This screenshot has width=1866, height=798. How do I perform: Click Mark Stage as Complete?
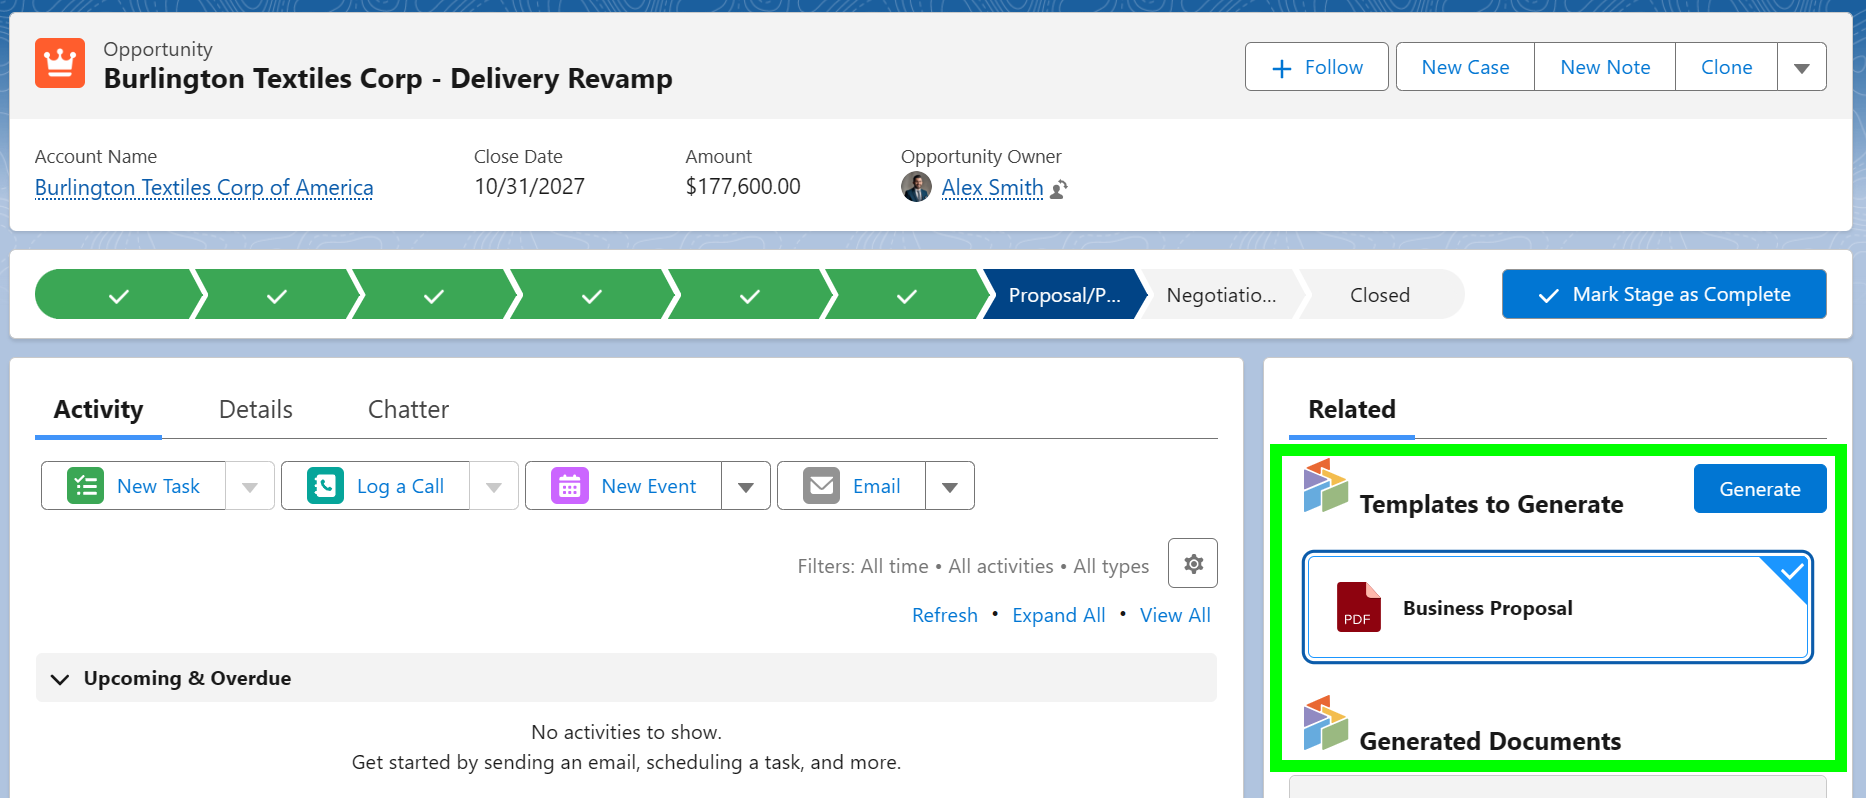[x=1663, y=295]
